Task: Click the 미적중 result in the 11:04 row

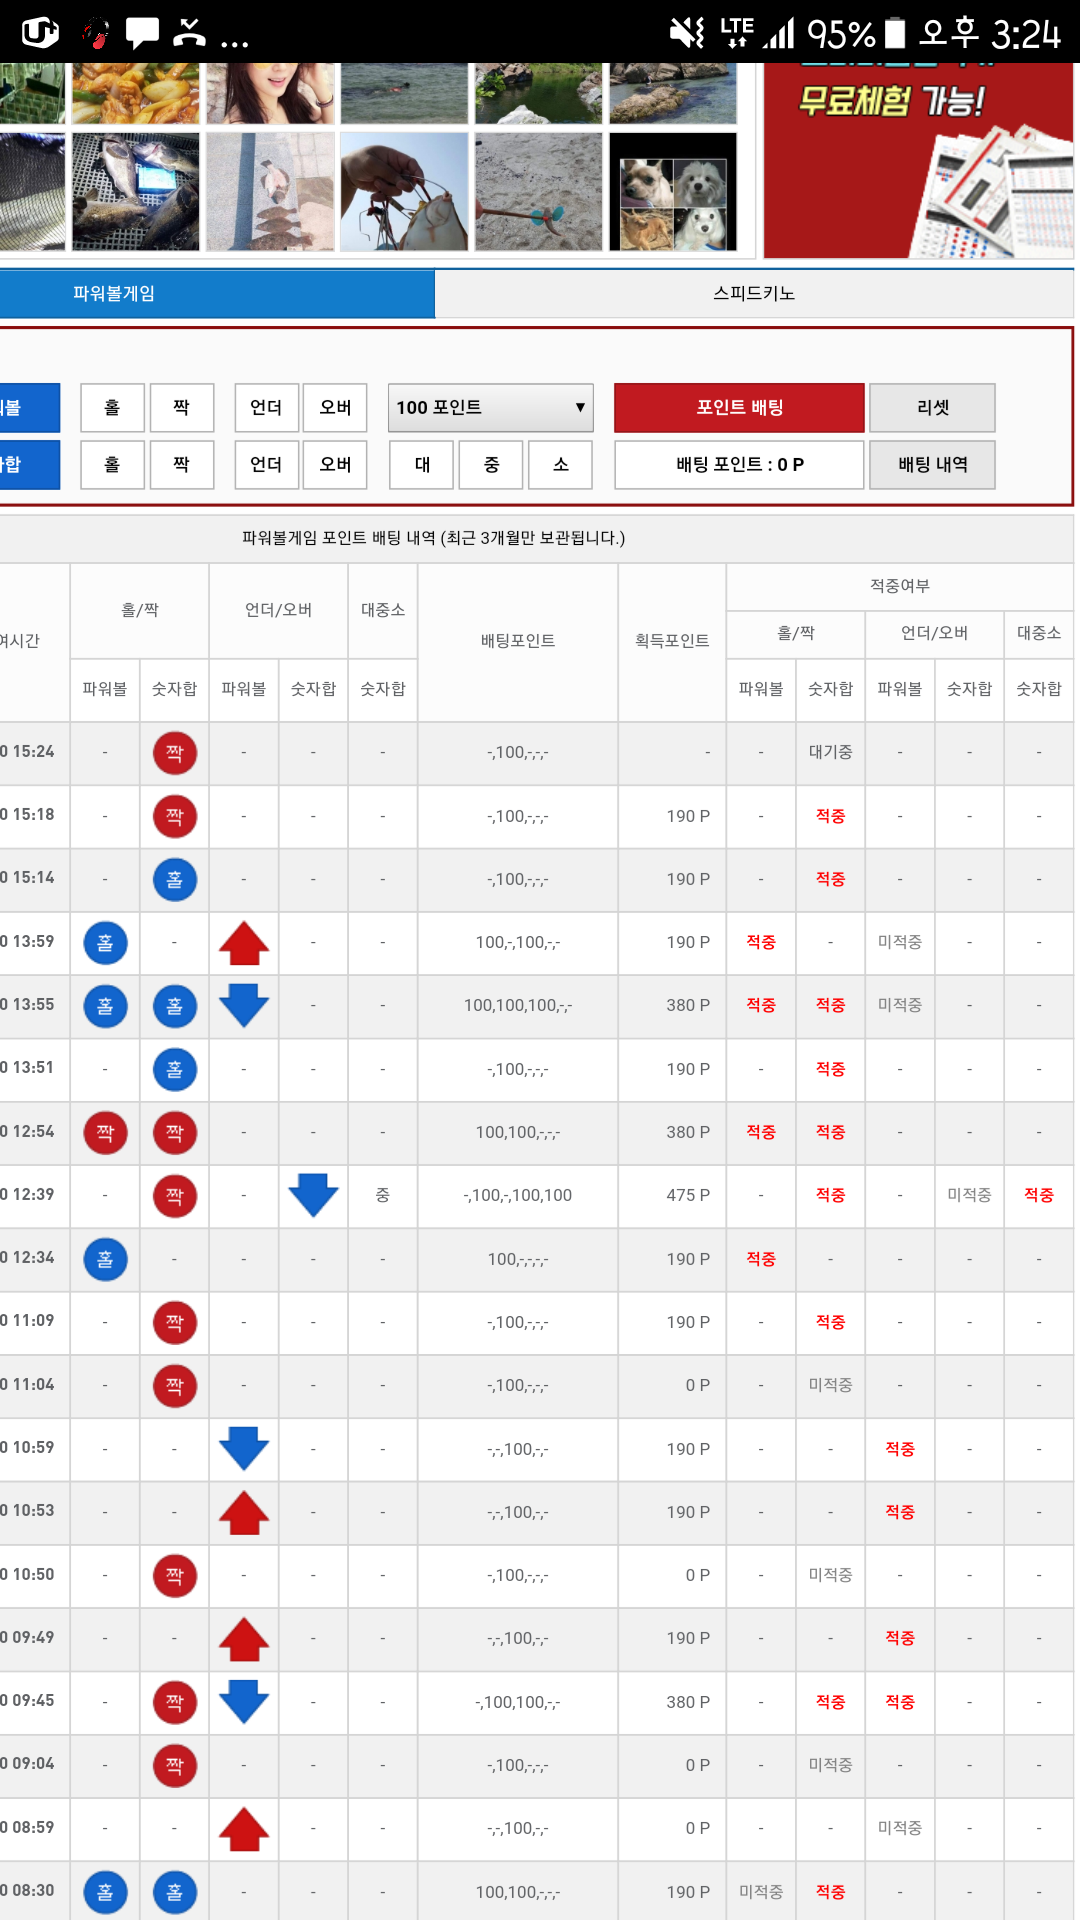Action: (x=830, y=1386)
